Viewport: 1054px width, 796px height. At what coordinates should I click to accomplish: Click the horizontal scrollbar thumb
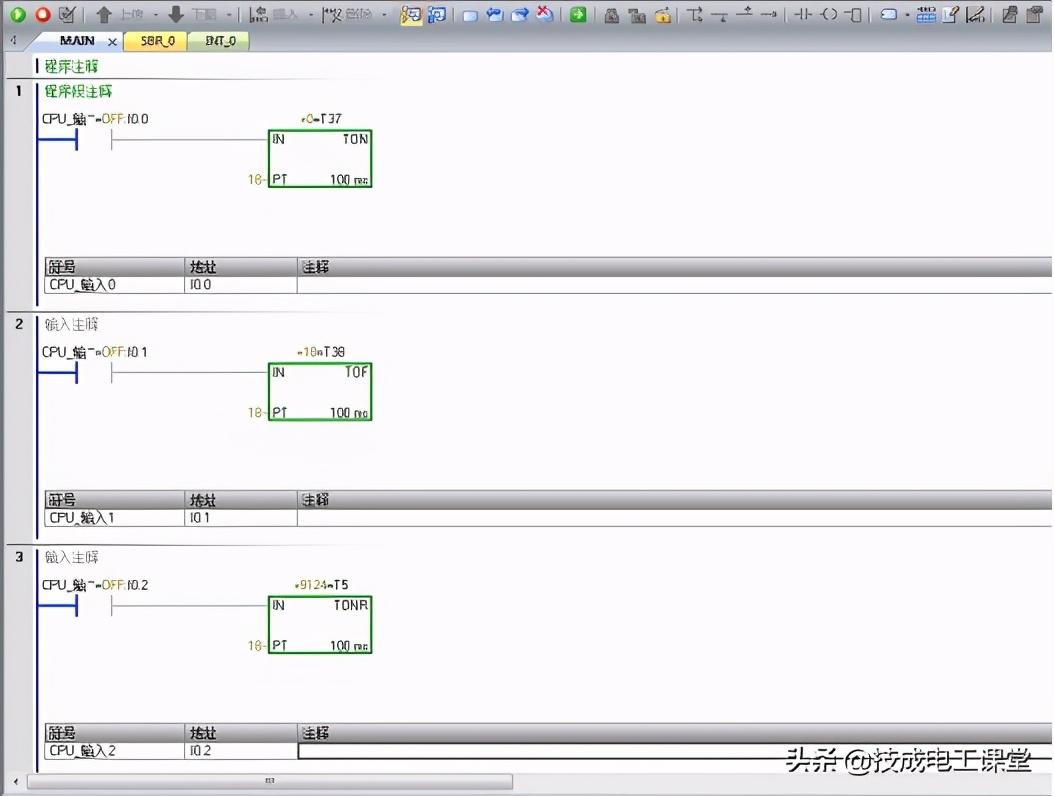(x=270, y=781)
